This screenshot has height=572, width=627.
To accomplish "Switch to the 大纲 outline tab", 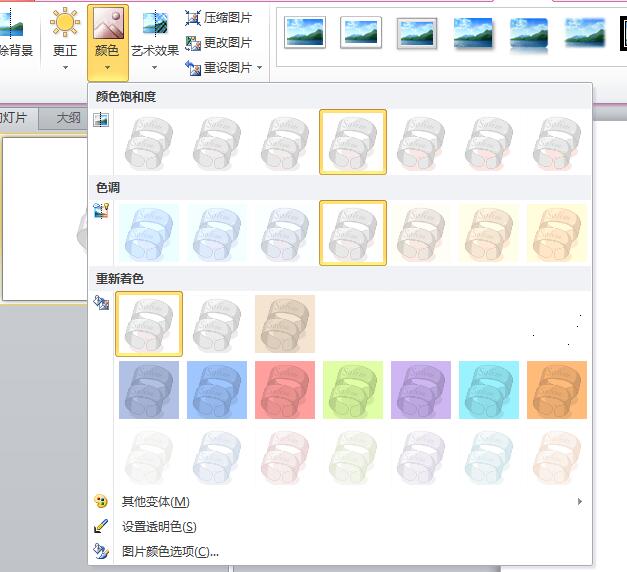I will [x=68, y=118].
